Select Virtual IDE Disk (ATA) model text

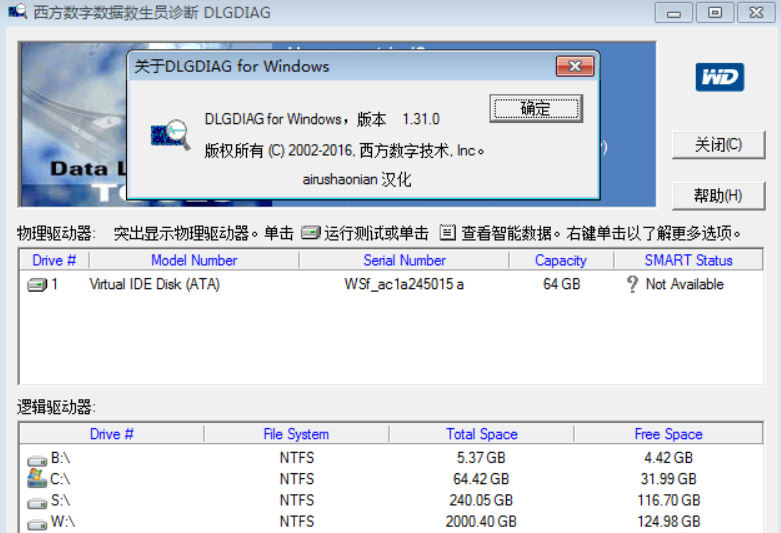click(154, 284)
